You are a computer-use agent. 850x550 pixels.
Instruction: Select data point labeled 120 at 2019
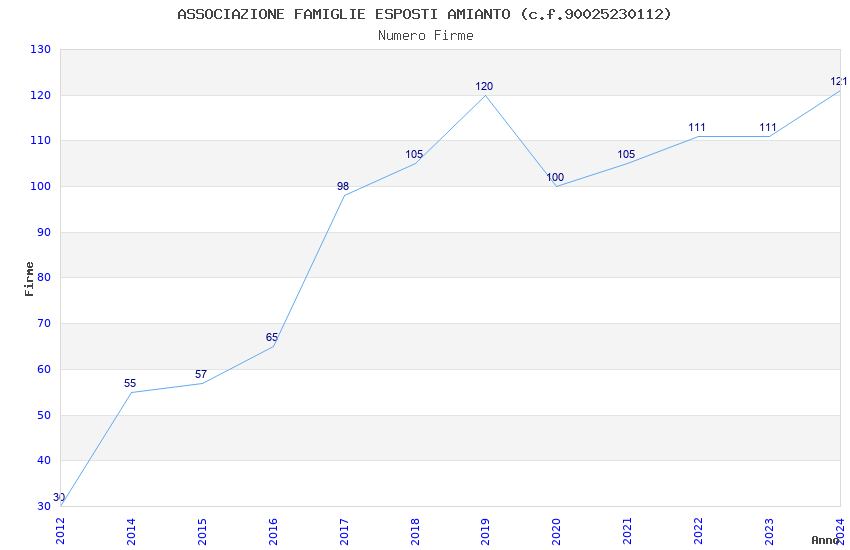(x=484, y=86)
